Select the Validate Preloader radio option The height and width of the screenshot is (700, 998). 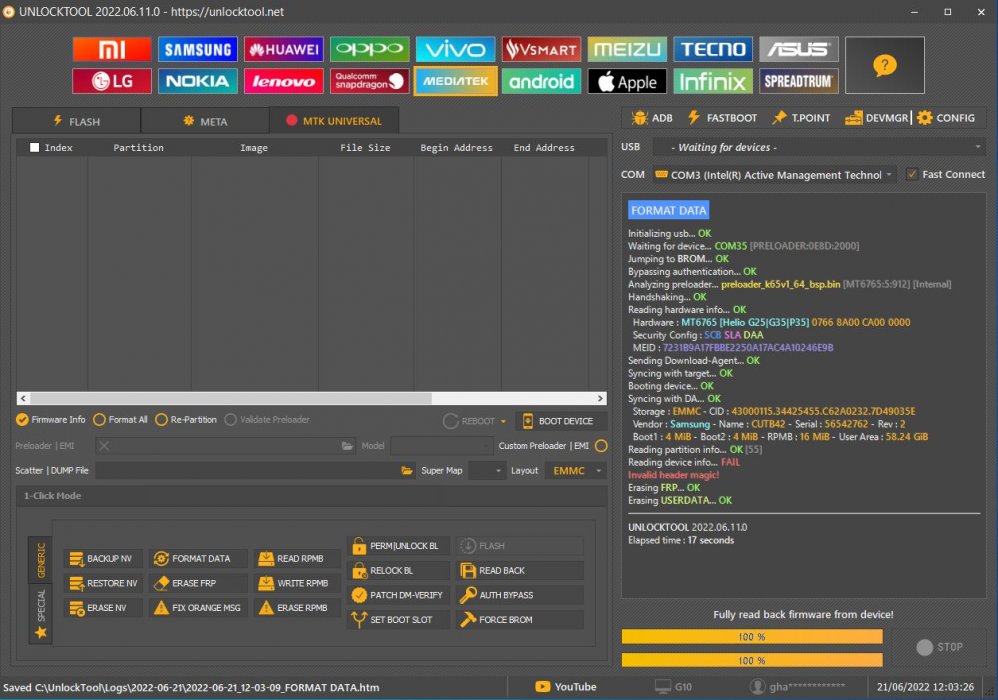[x=267, y=419]
